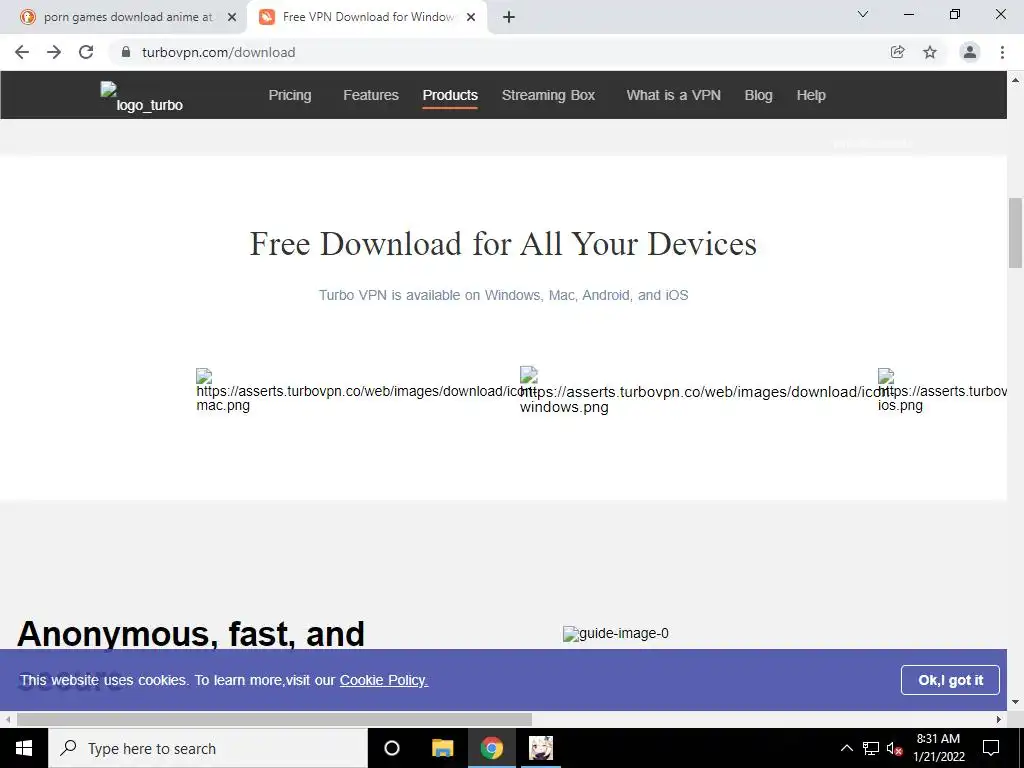
Task: Close the Free VPN Download tab
Action: (x=471, y=17)
